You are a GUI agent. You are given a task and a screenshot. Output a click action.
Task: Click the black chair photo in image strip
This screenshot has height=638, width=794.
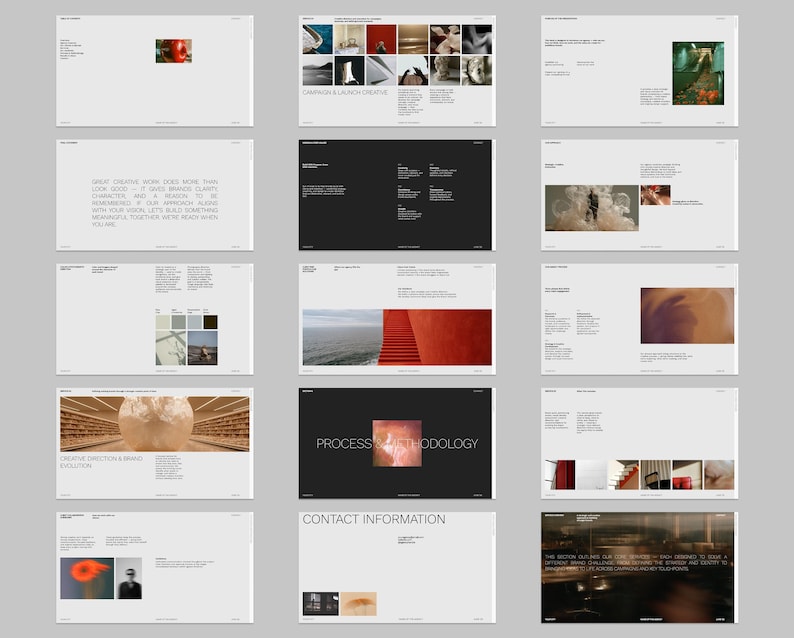pyautogui.click(x=655, y=474)
